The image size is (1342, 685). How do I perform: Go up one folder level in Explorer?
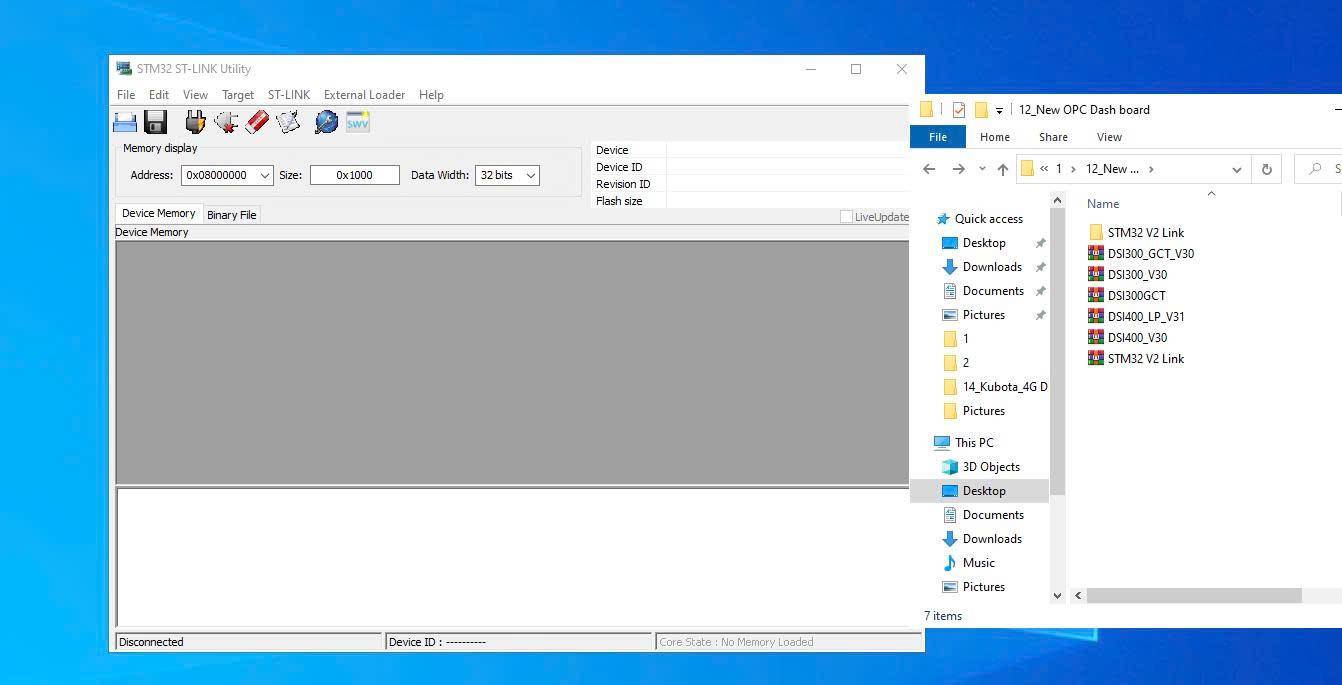[x=1002, y=169]
